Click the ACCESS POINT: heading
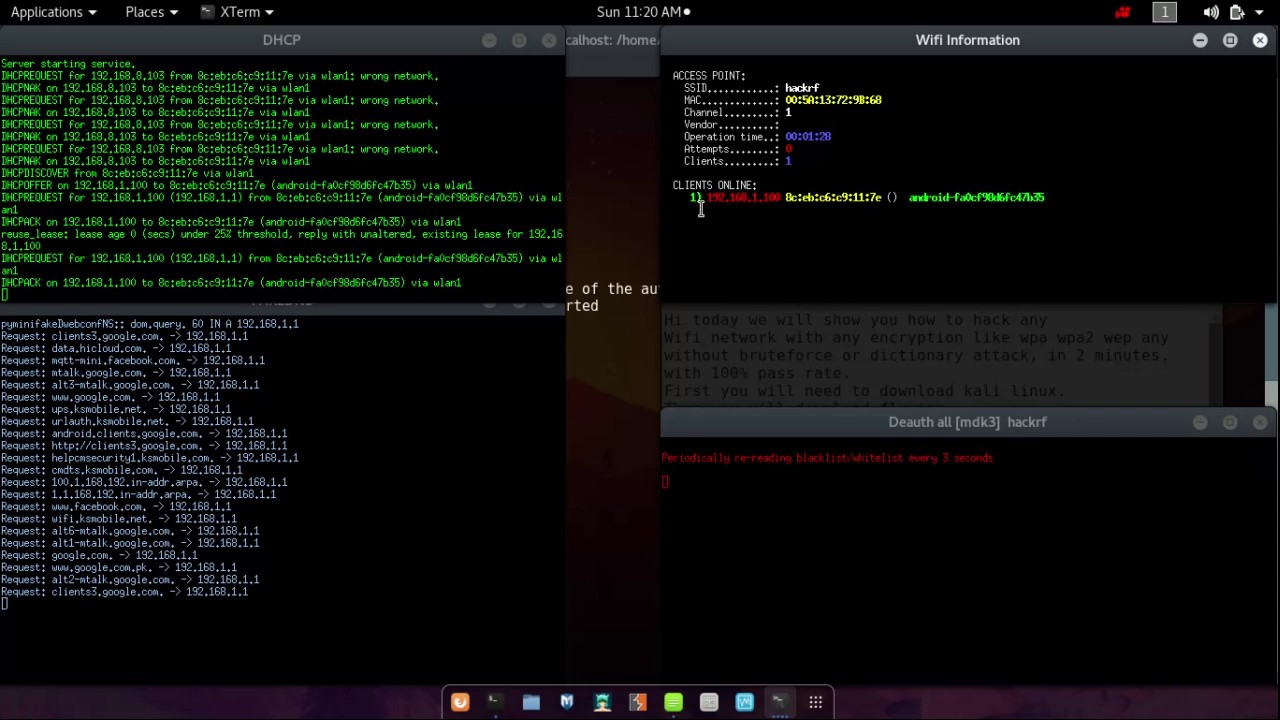This screenshot has height=720, width=1280. click(709, 76)
